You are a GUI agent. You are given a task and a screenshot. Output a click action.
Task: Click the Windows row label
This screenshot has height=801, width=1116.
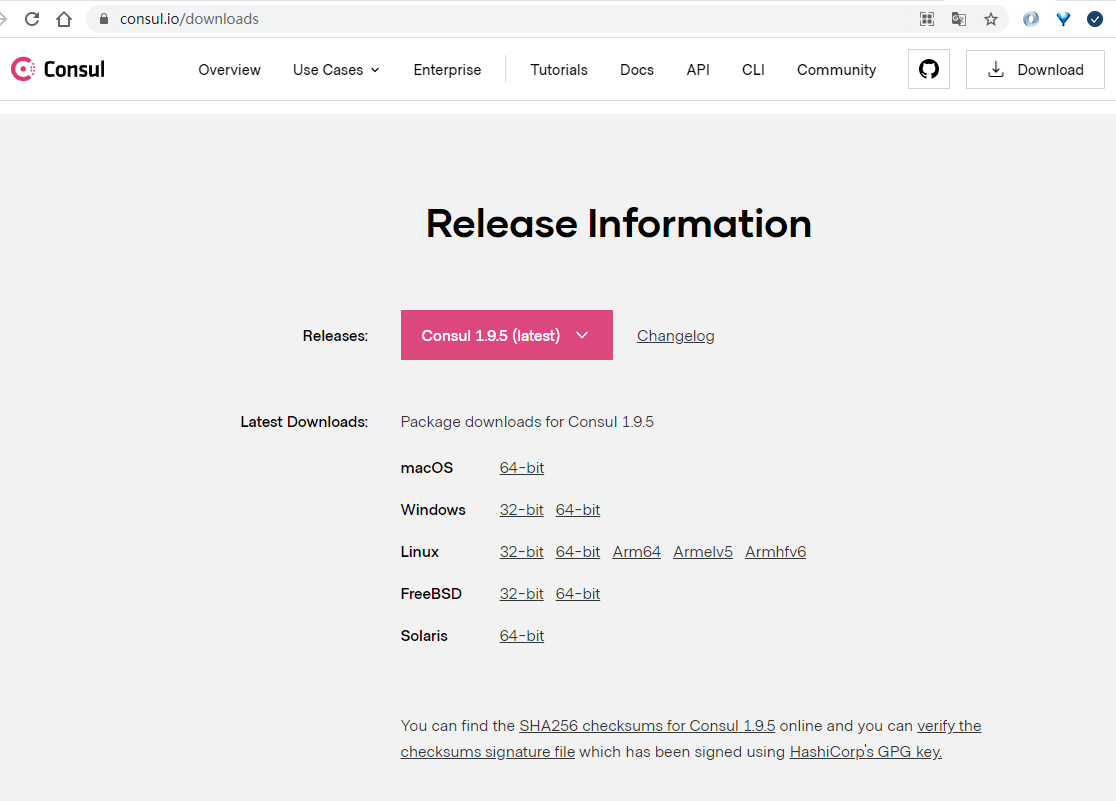click(433, 510)
